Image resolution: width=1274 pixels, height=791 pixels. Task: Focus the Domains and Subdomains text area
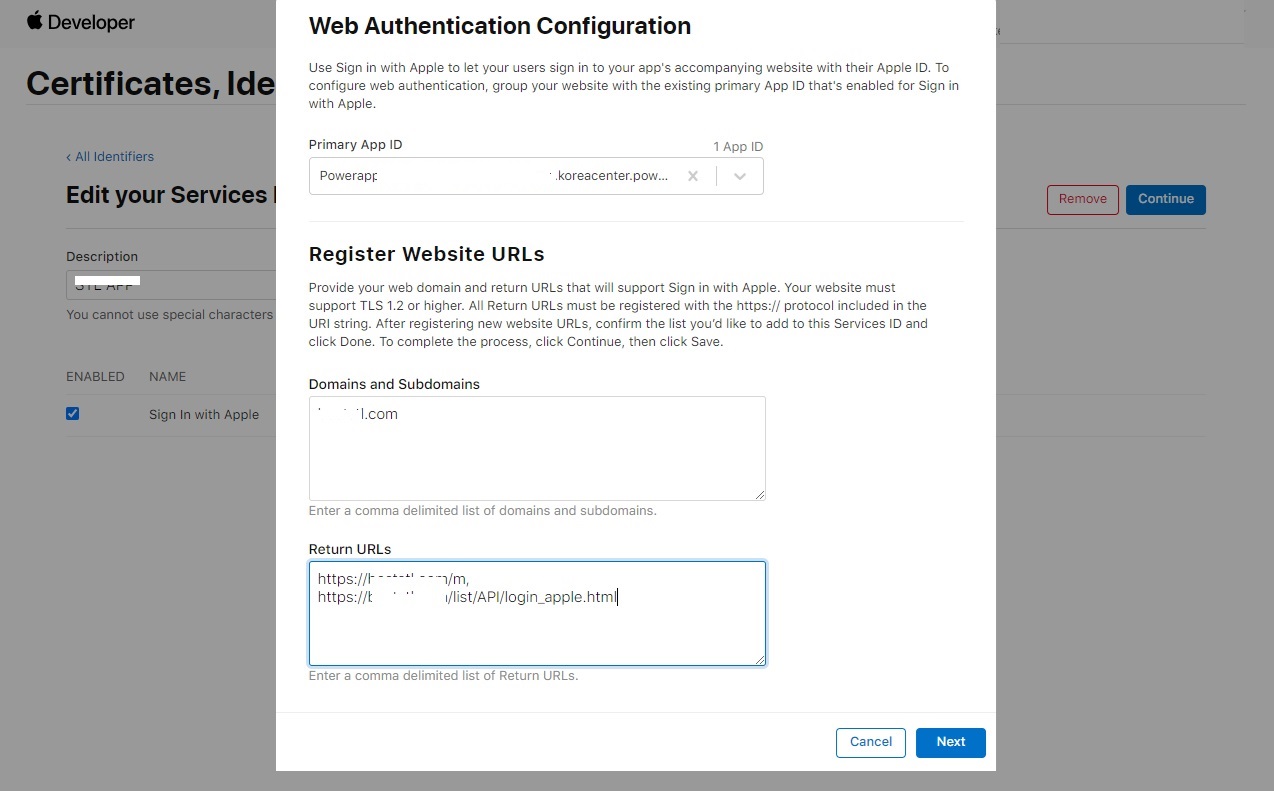tap(536, 448)
